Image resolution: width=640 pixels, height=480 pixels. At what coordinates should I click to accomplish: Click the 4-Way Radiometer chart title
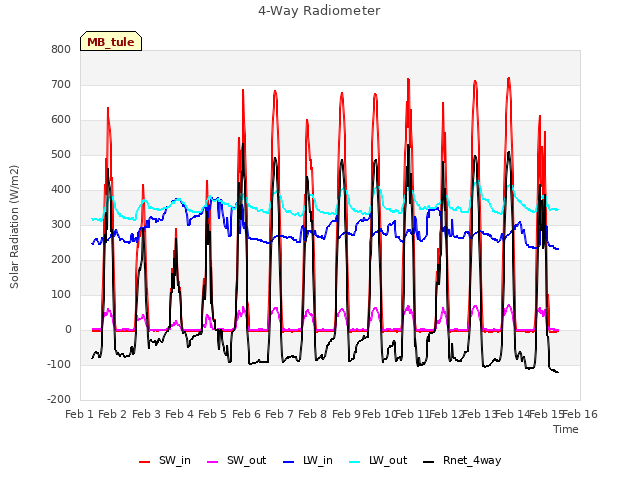point(319,11)
